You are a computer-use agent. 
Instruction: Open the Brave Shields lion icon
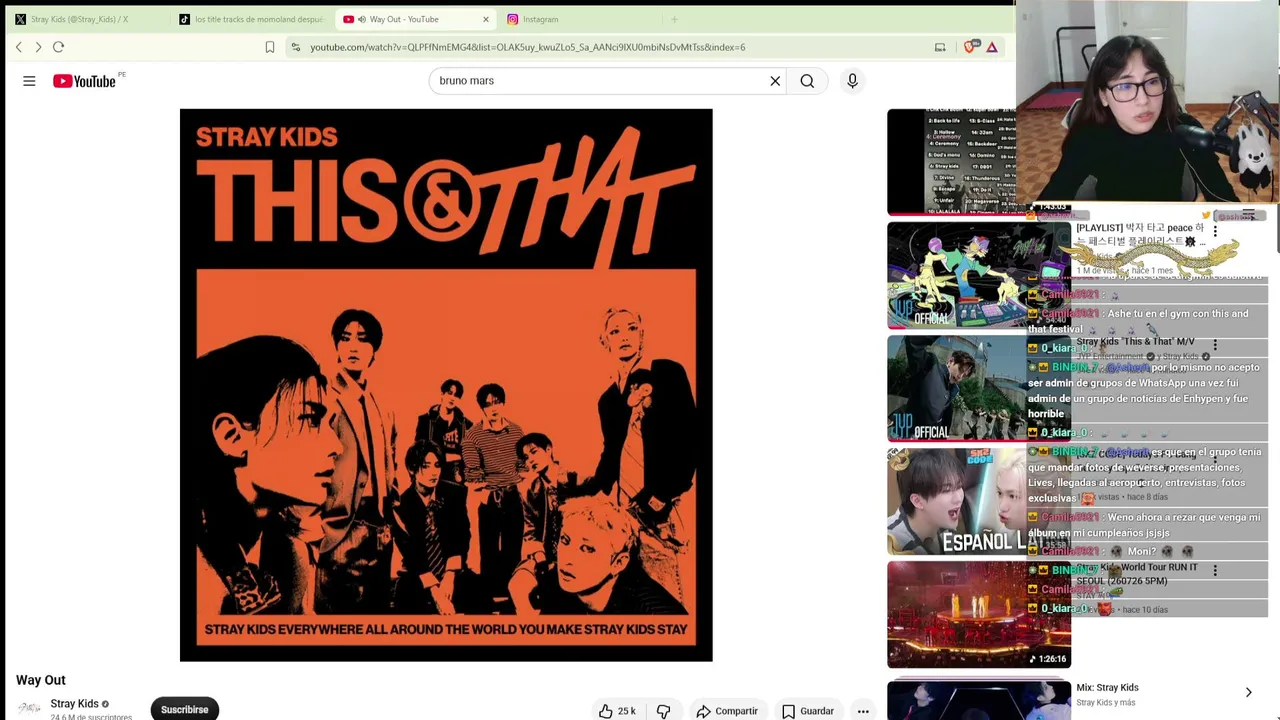coord(970,47)
